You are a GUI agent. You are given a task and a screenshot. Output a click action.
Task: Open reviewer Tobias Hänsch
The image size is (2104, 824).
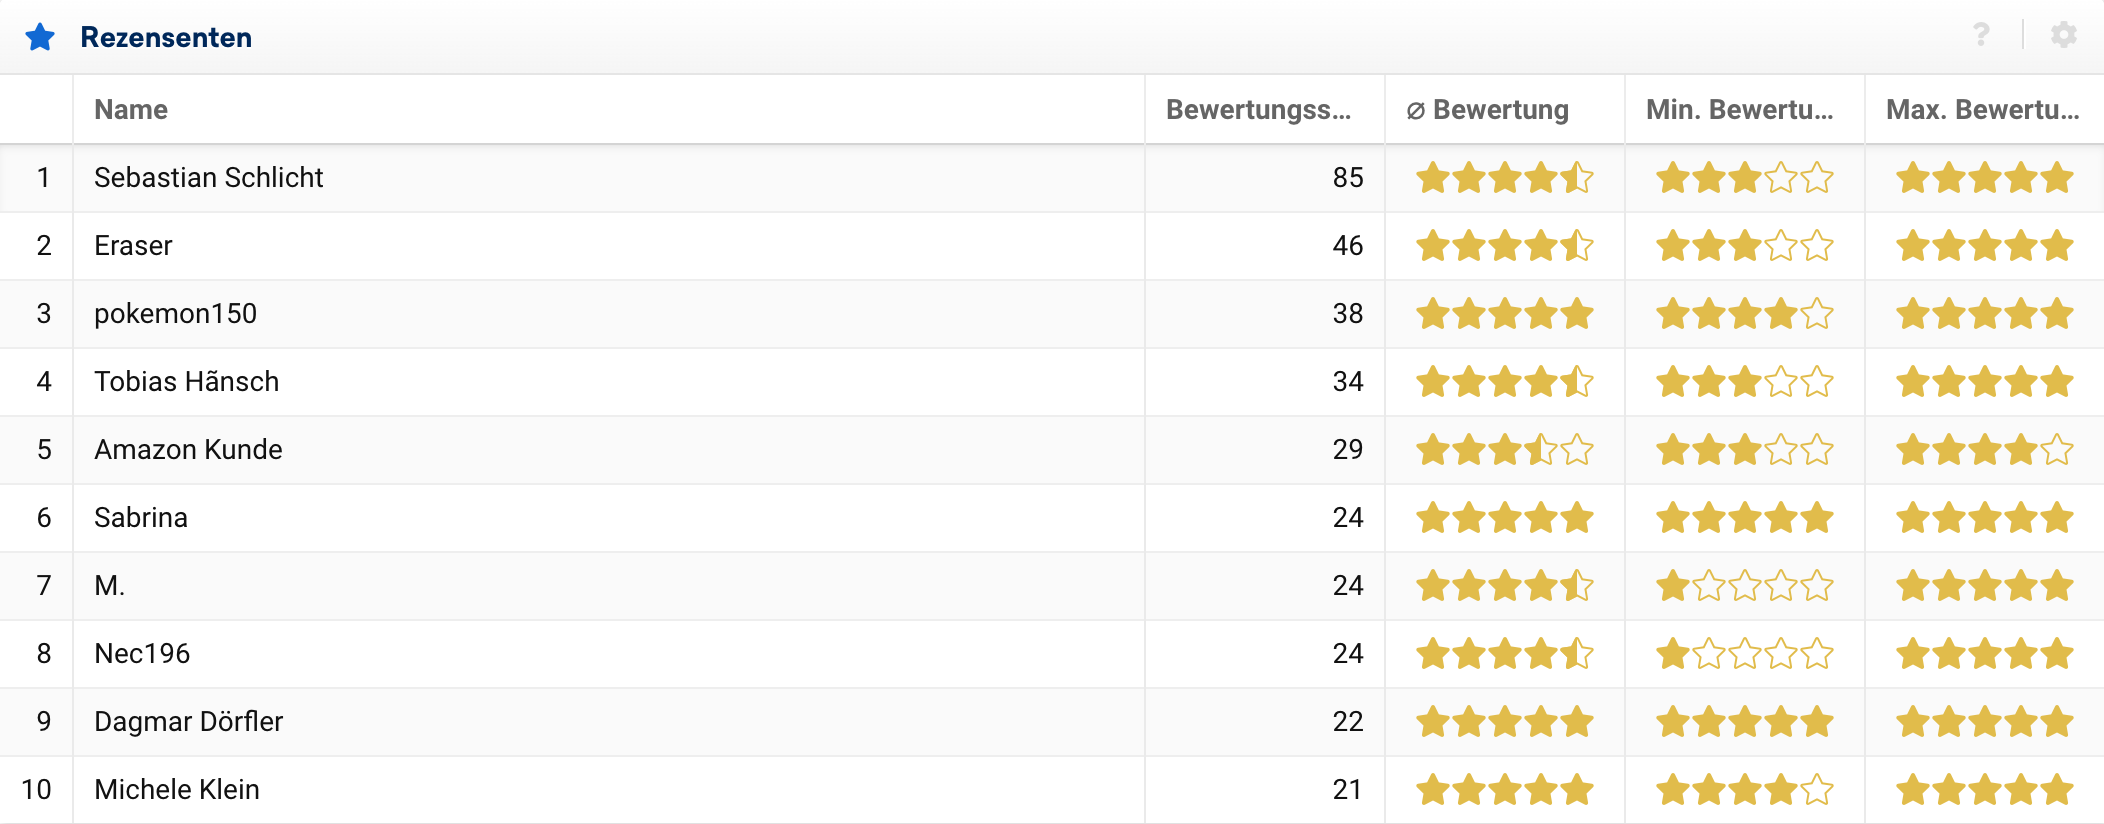click(186, 382)
